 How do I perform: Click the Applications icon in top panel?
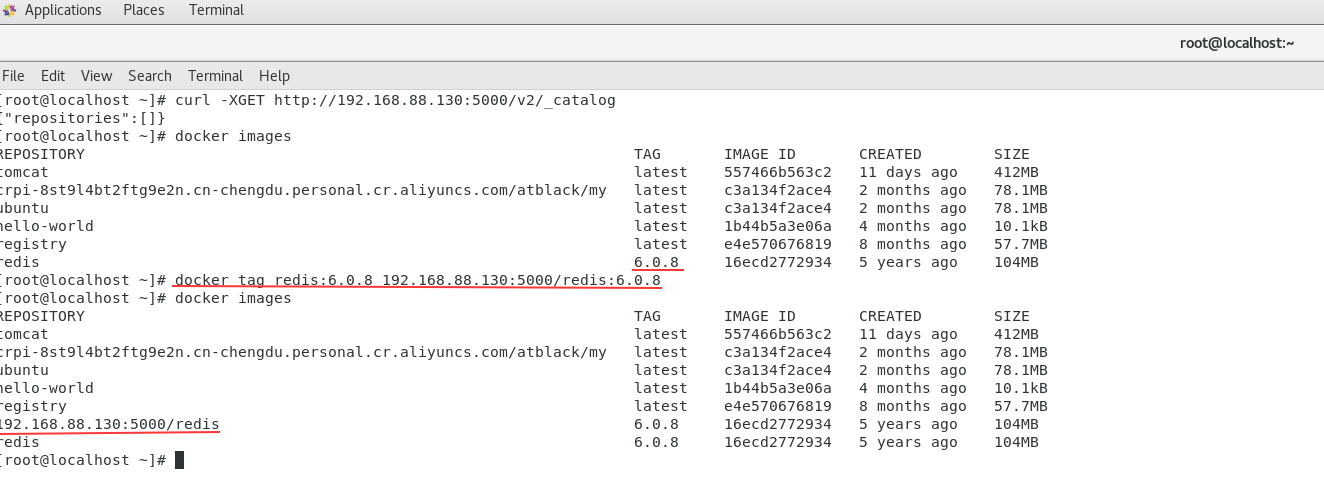pyautogui.click(x=10, y=10)
